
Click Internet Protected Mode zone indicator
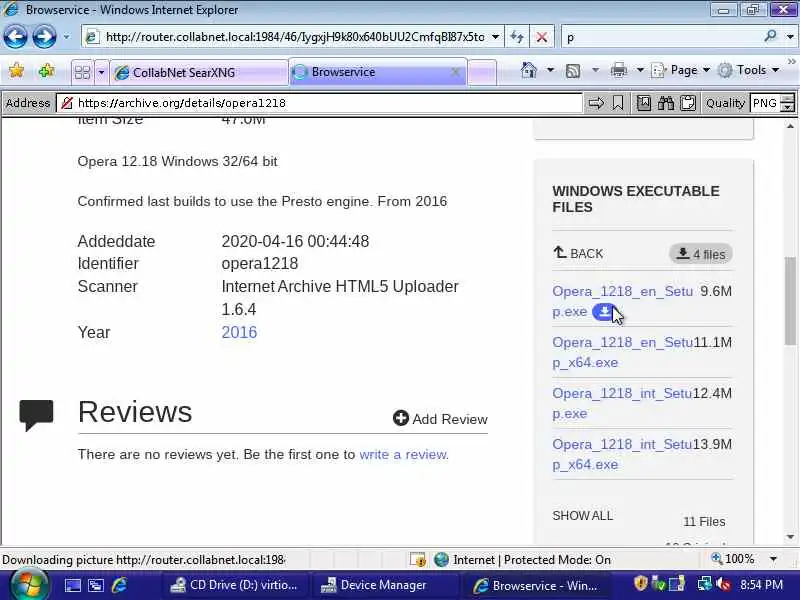click(x=522, y=560)
